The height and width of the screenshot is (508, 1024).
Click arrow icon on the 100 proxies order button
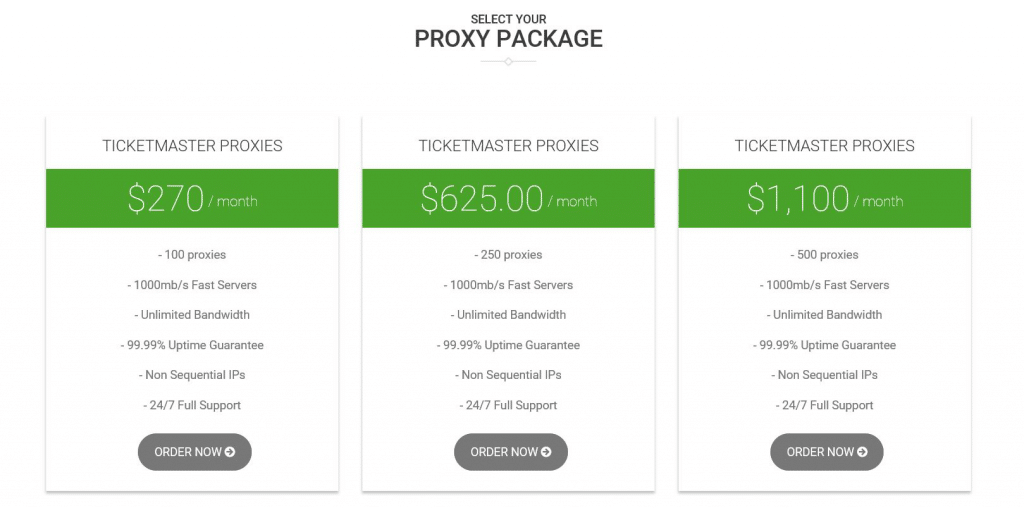coord(230,452)
